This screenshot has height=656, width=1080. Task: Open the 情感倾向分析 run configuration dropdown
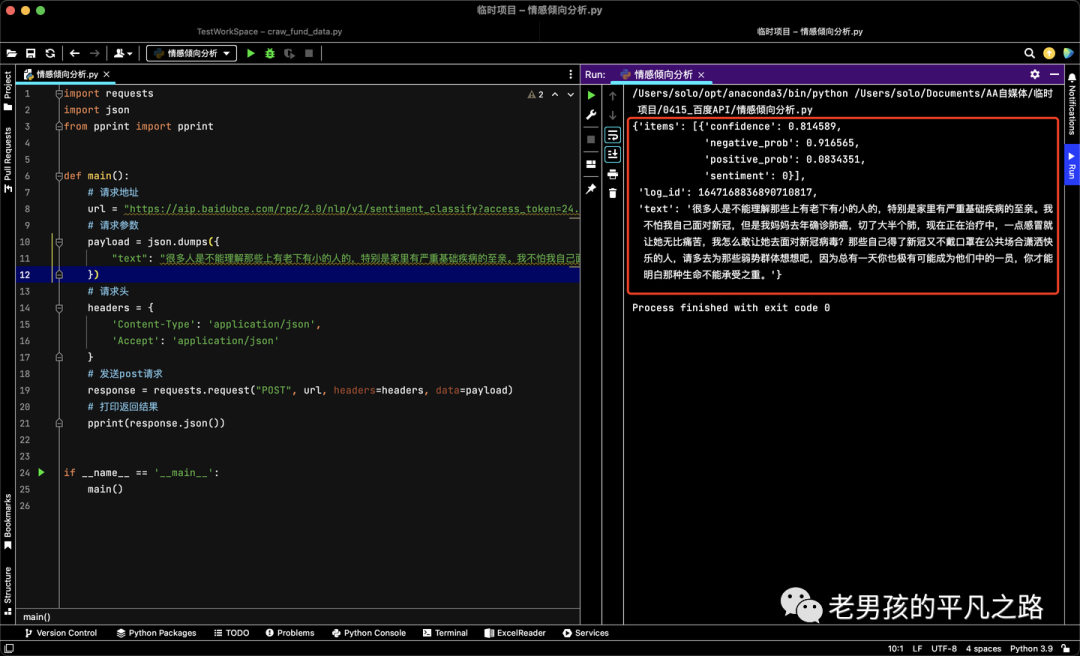pyautogui.click(x=191, y=53)
